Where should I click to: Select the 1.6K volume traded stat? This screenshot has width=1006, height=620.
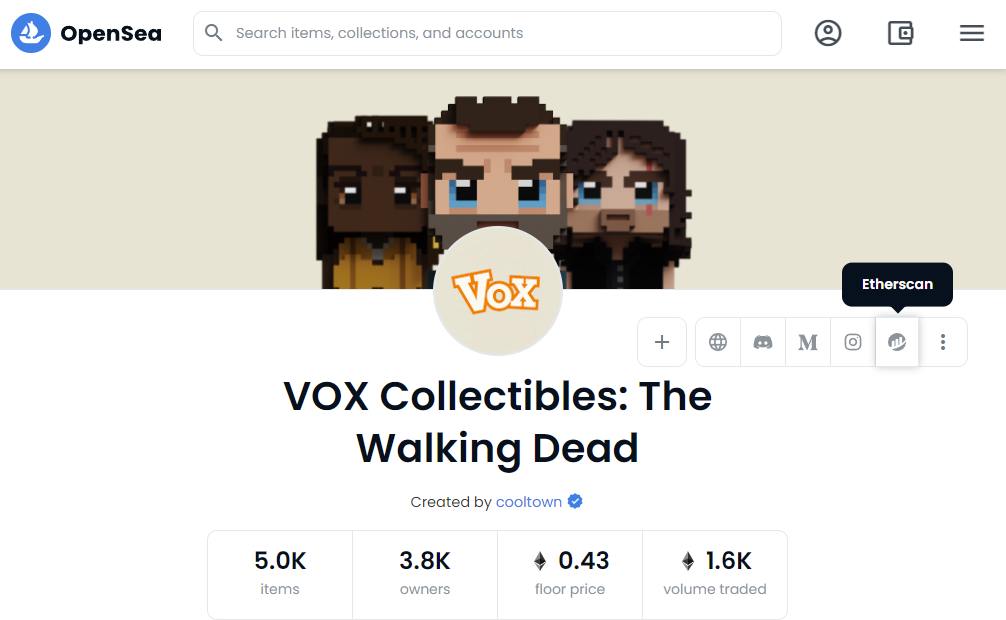tap(715, 574)
